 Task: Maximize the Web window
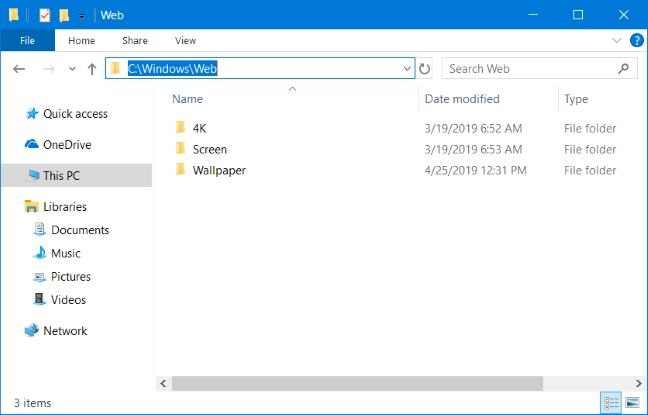(x=578, y=15)
